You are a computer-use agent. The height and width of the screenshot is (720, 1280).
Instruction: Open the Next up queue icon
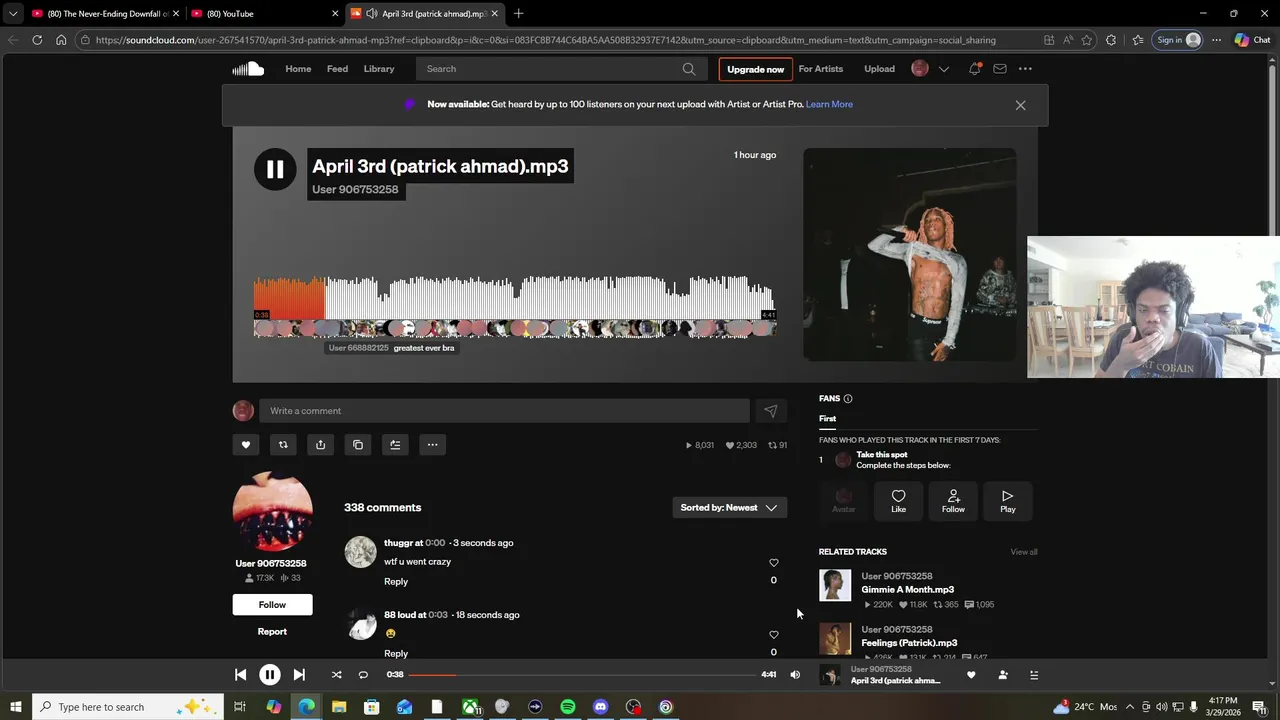(x=1034, y=675)
